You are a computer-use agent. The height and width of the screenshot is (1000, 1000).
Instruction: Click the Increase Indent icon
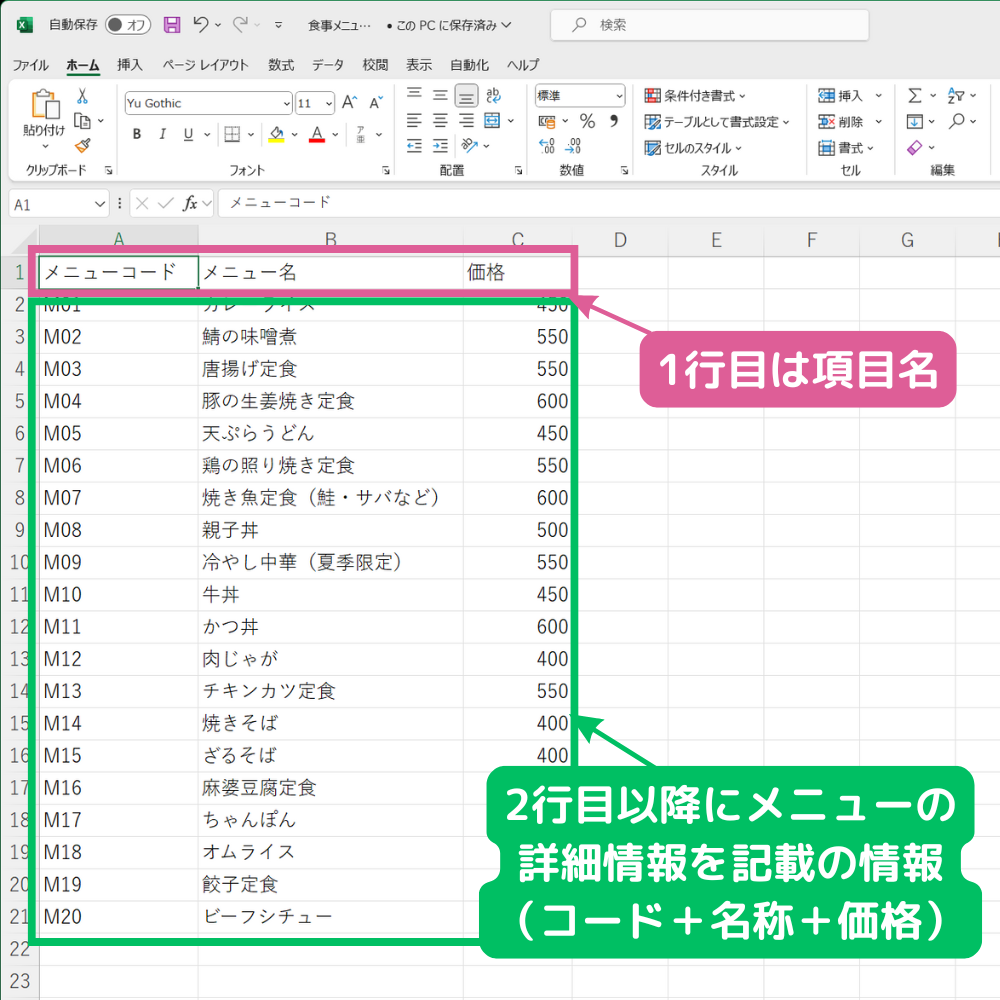(440, 146)
